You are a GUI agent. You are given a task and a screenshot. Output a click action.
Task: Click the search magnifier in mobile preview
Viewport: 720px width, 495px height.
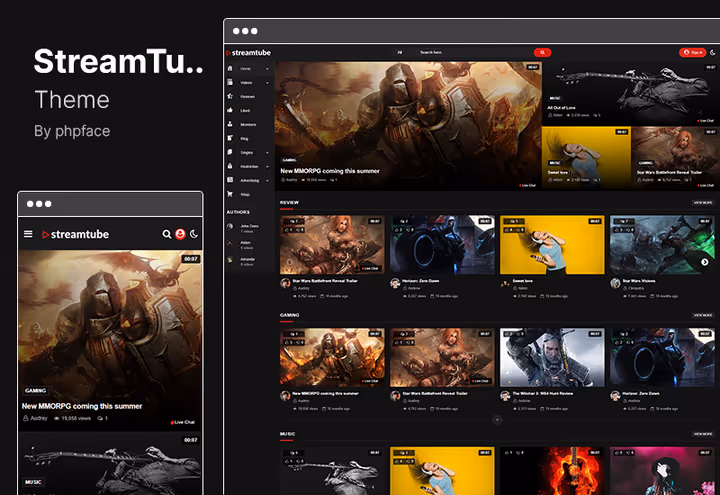167,234
